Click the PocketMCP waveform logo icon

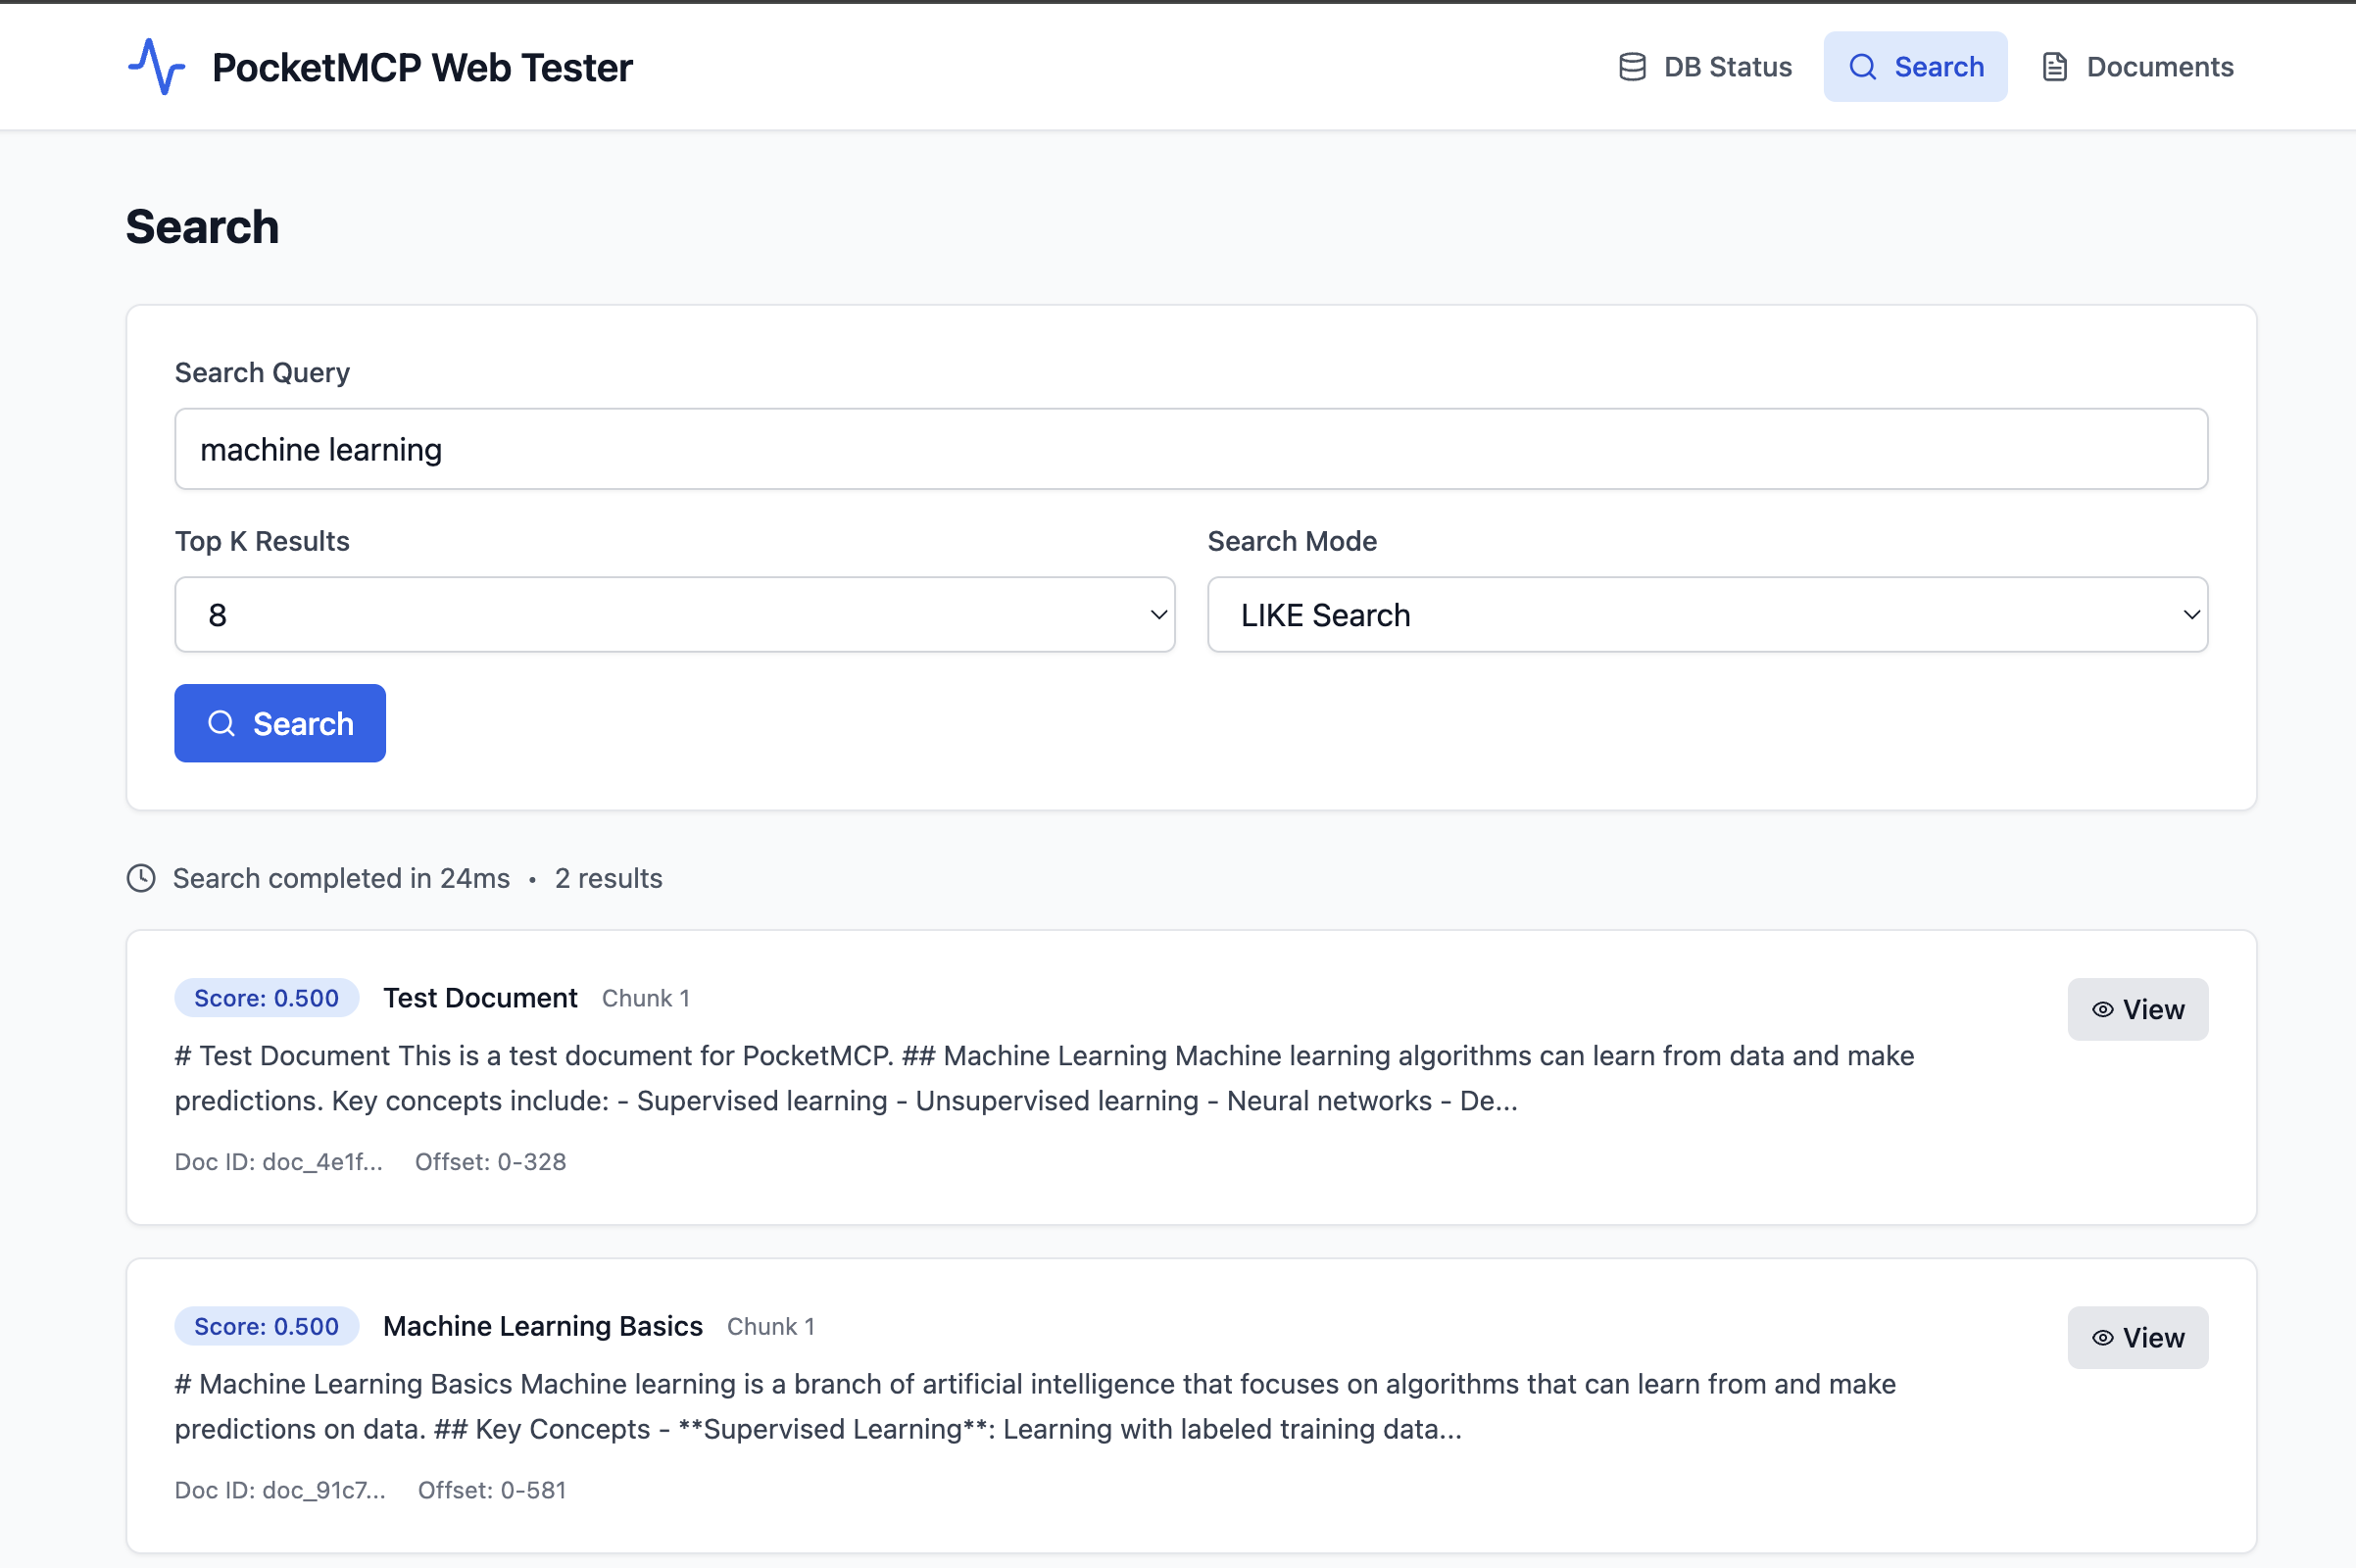[x=156, y=66]
